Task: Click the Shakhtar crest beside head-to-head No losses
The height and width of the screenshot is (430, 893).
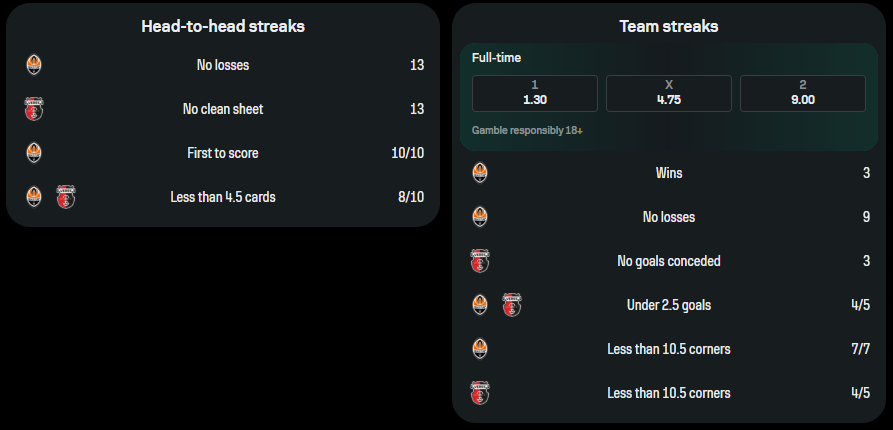Action: [34, 65]
